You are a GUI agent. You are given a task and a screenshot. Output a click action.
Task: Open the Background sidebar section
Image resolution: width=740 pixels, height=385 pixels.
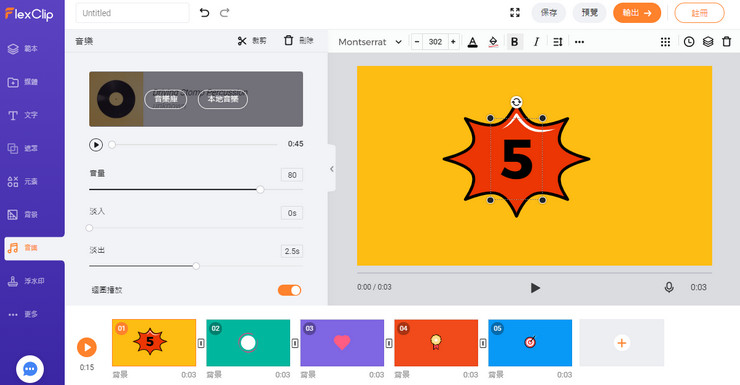[22, 215]
